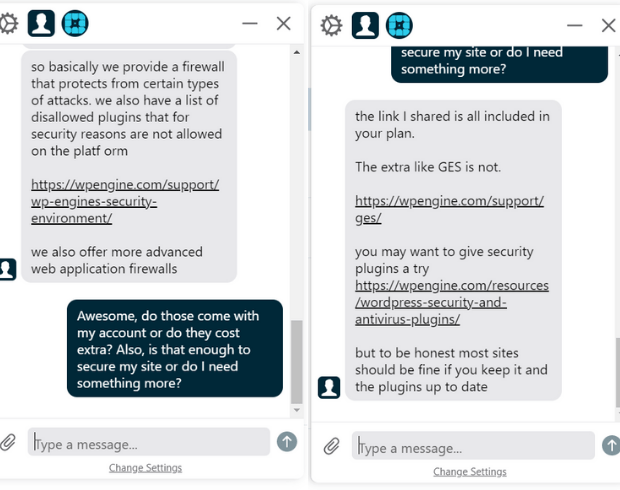This screenshot has width=620, height=490.
Task: Send message with left chat arrow button
Action: point(287,442)
